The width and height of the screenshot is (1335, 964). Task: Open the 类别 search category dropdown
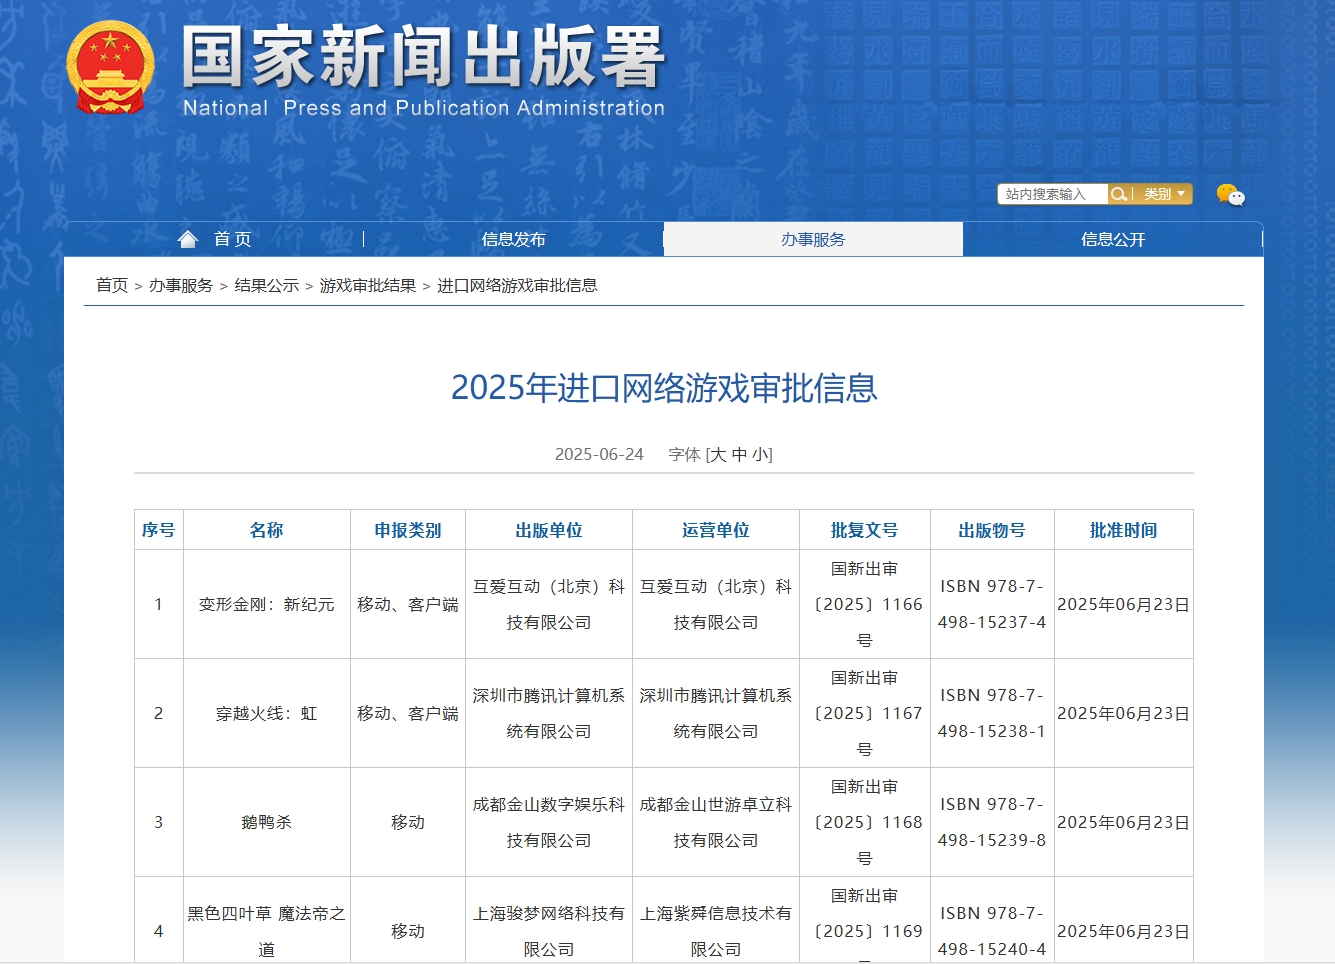coord(1163,193)
